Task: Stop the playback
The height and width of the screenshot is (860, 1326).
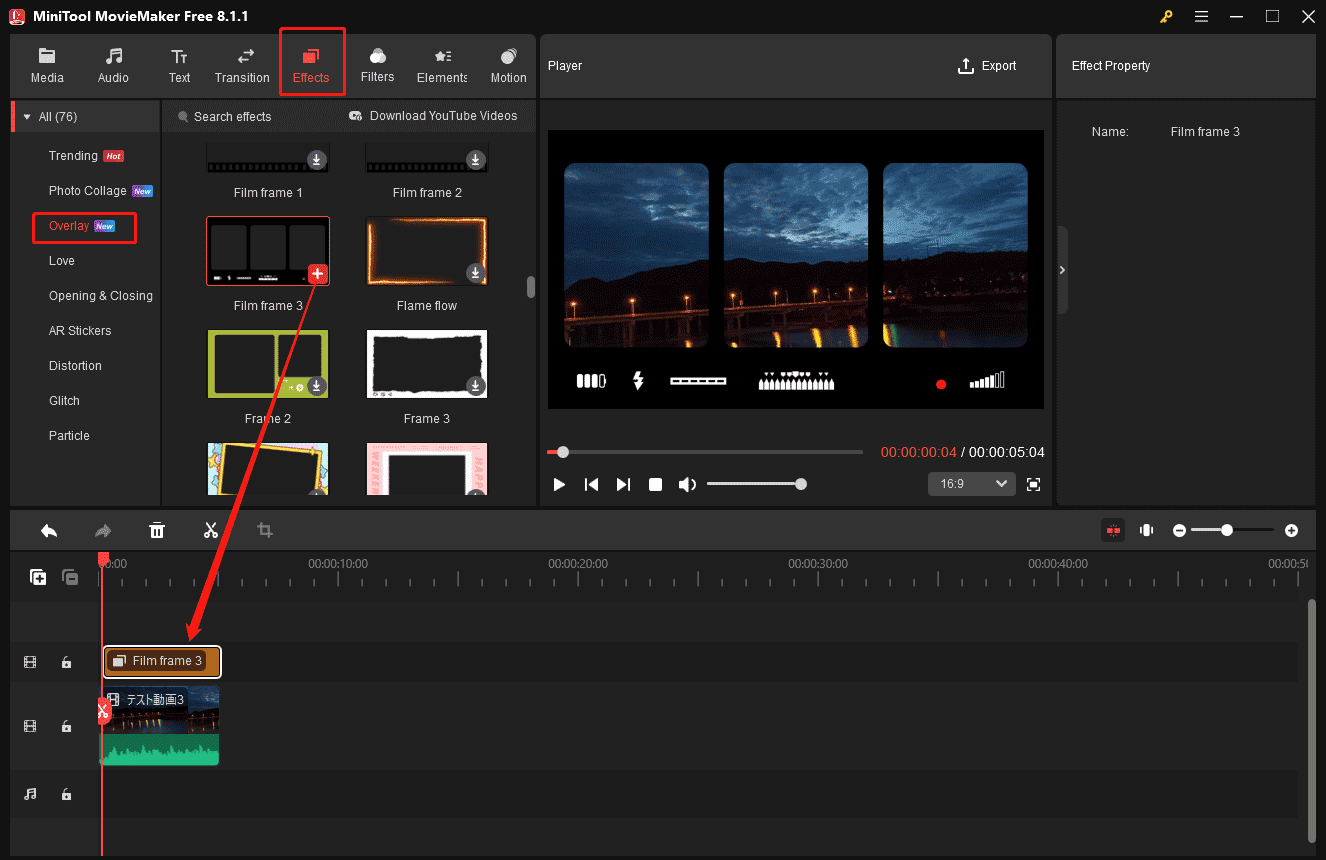Action: (x=655, y=484)
